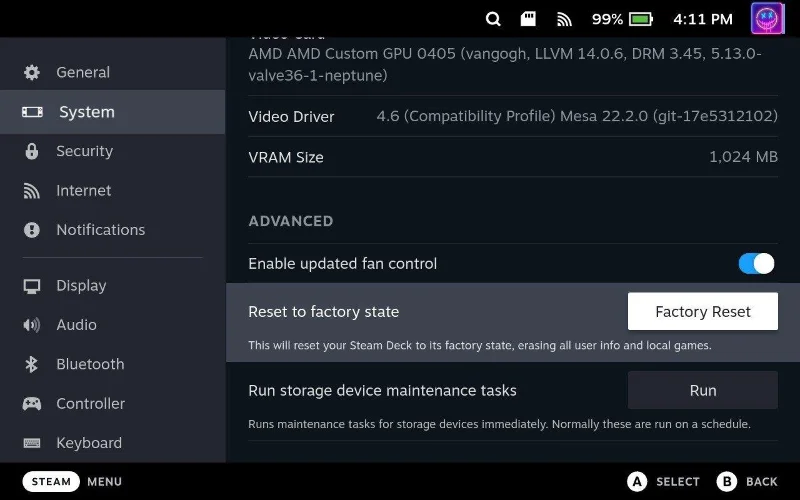Click the wireless signal status icon

[565, 19]
